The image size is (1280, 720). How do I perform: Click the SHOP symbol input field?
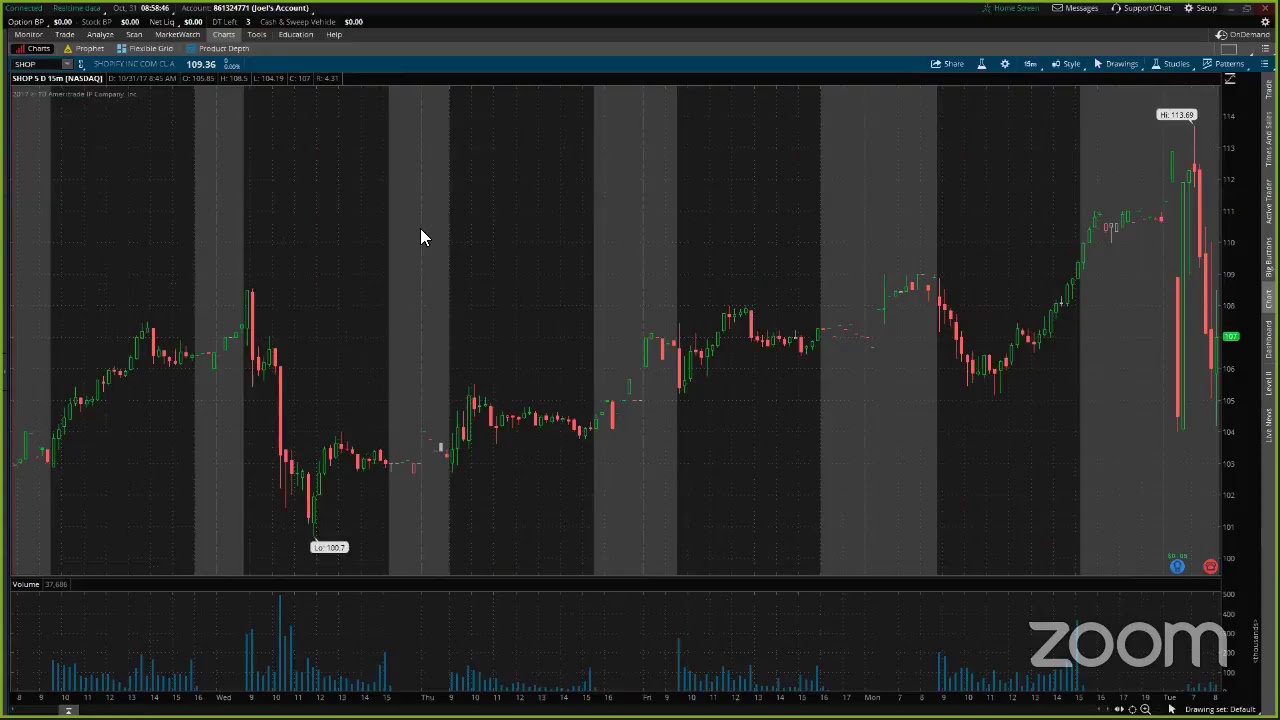(x=37, y=64)
